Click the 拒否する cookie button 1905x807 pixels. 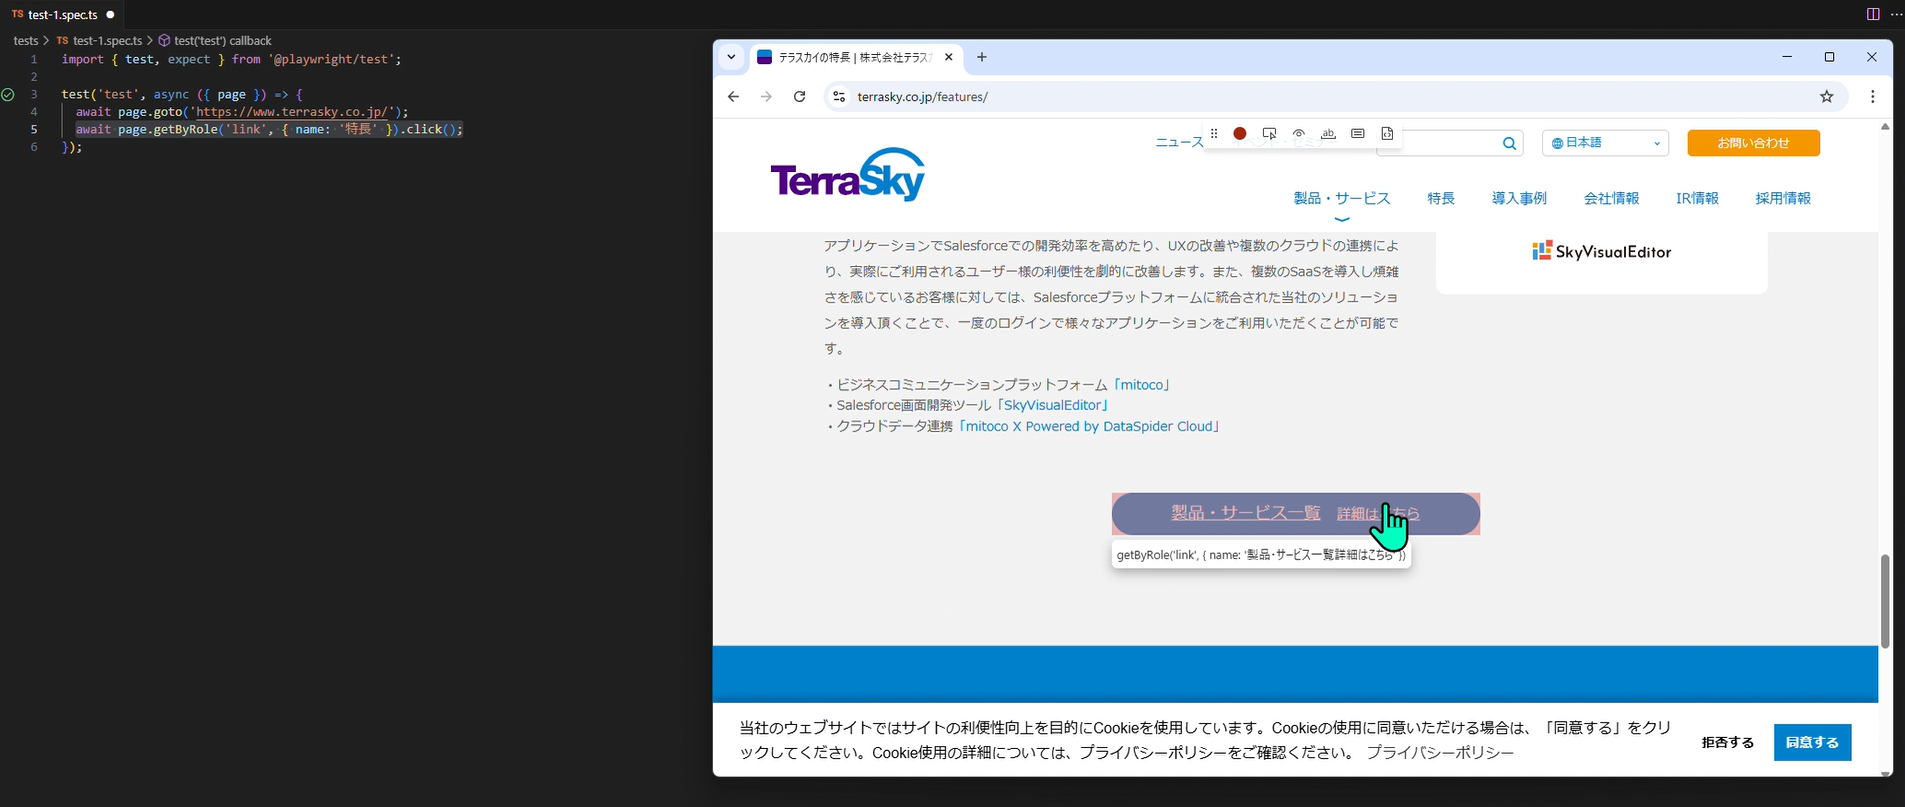point(1727,743)
